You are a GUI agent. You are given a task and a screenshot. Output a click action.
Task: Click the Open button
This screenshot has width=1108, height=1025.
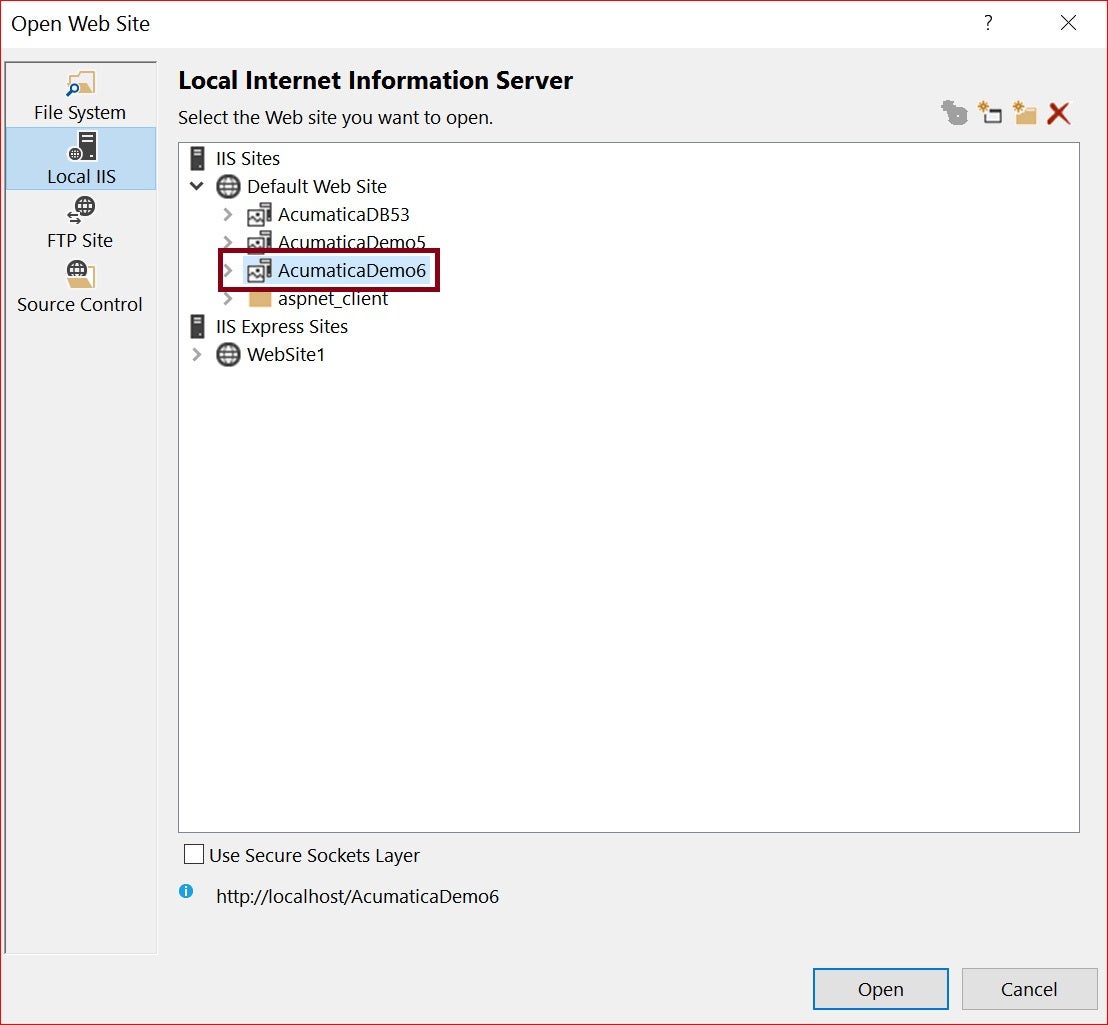[x=880, y=989]
